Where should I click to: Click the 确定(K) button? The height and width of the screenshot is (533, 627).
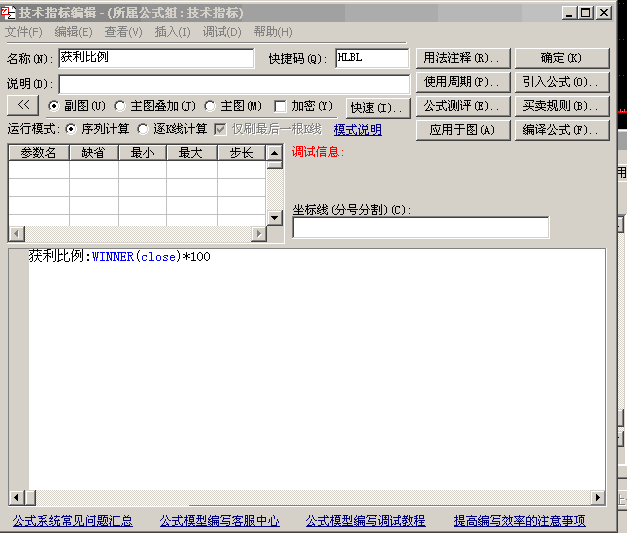click(x=562, y=58)
